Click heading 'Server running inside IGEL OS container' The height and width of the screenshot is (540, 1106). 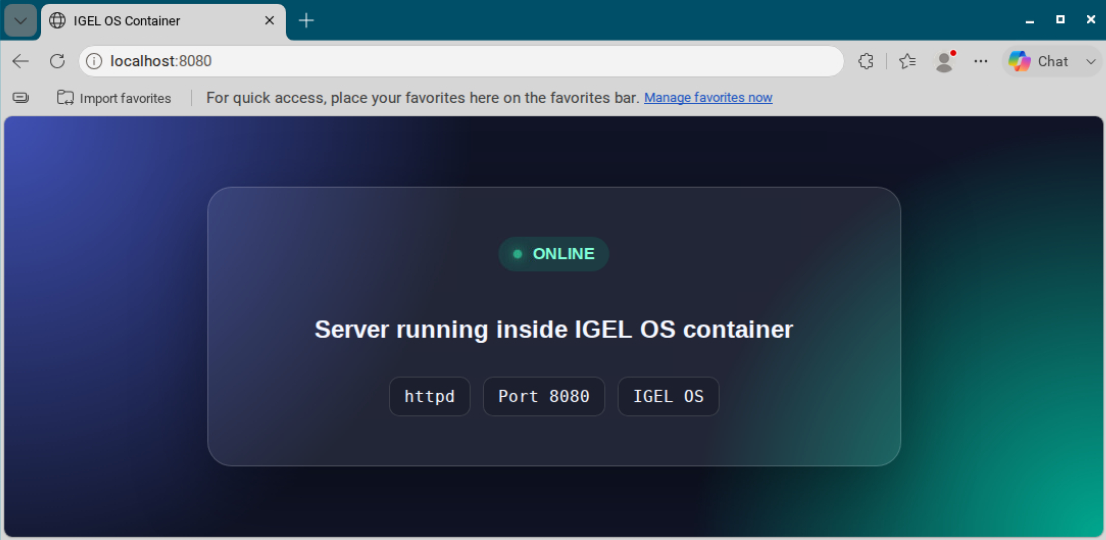coord(554,329)
